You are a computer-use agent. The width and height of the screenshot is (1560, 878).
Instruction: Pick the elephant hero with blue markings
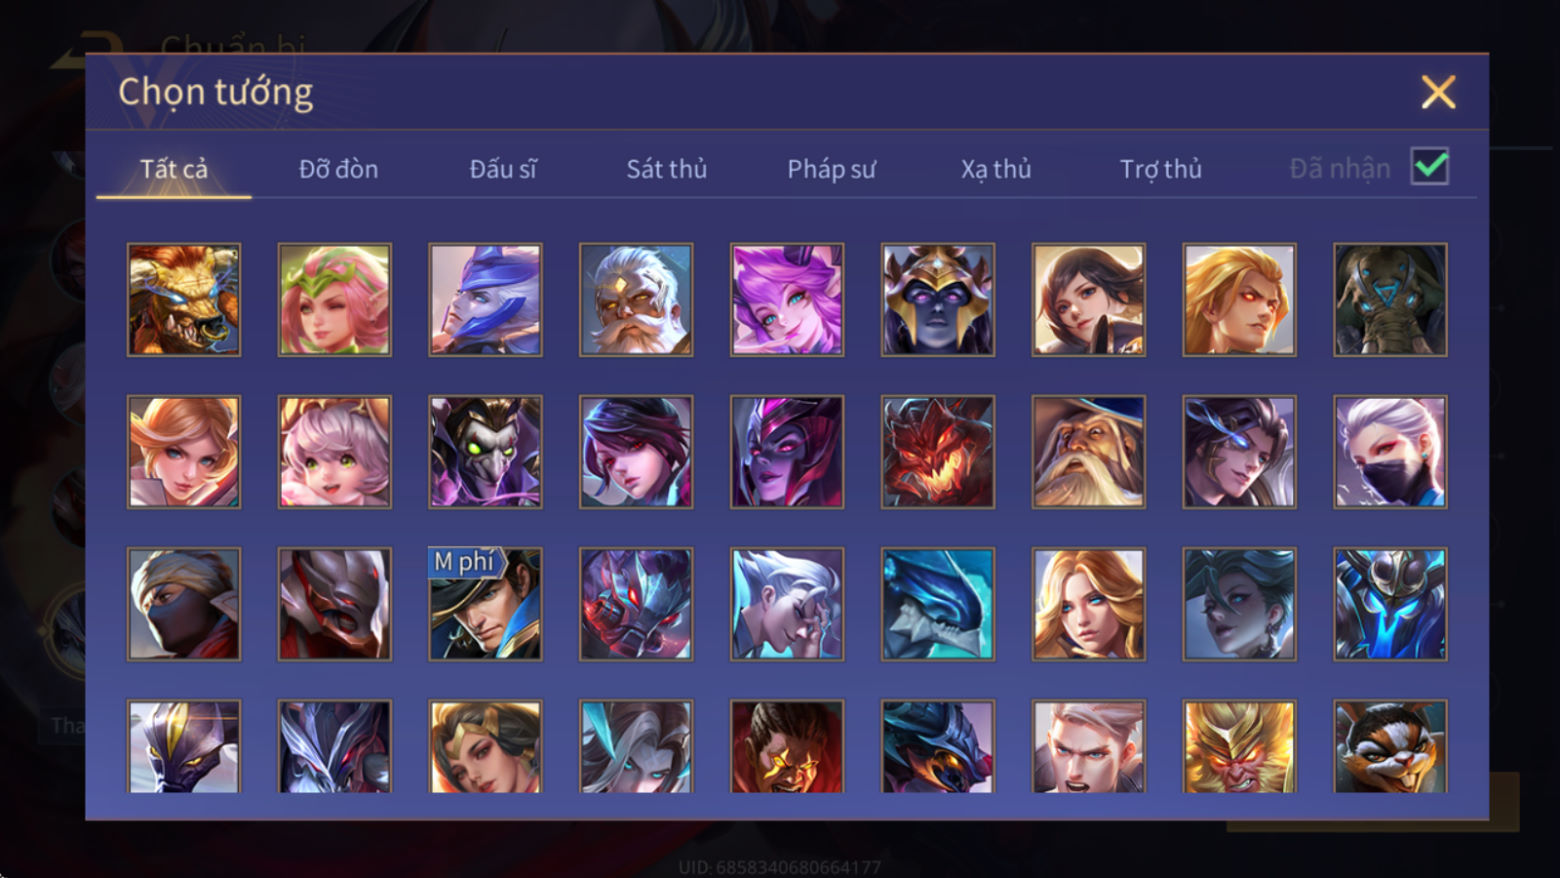pos(1390,299)
